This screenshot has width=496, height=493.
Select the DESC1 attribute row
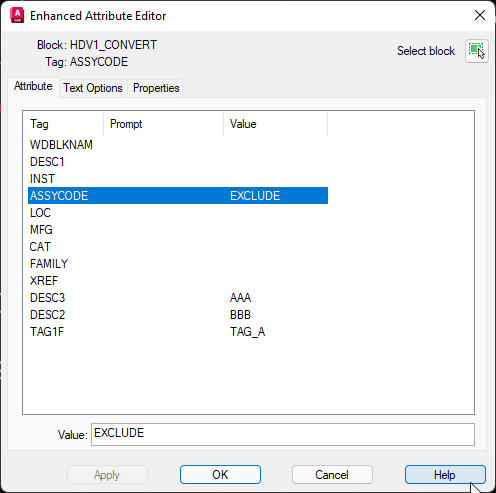[178, 162]
